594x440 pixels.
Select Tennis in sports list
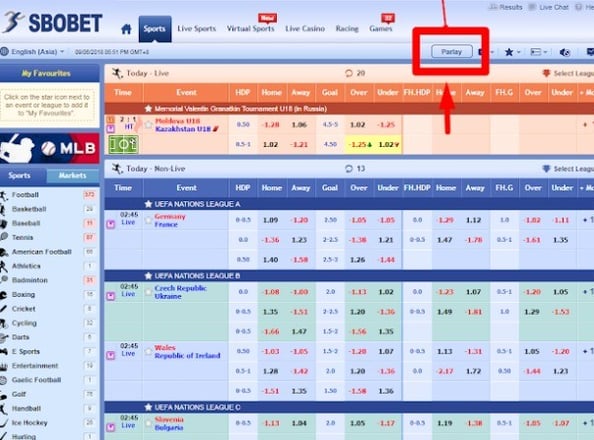(x=22, y=238)
